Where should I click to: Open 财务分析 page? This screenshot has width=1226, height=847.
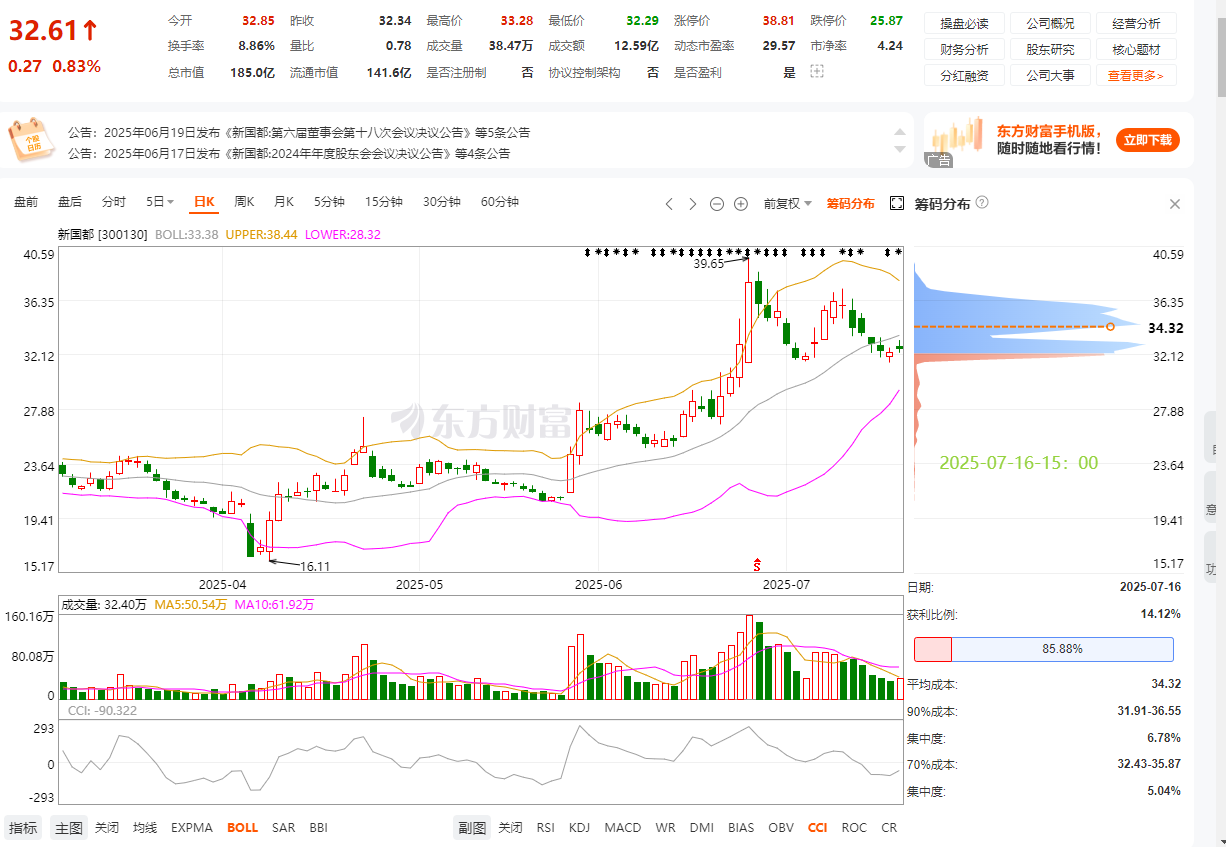(964, 49)
